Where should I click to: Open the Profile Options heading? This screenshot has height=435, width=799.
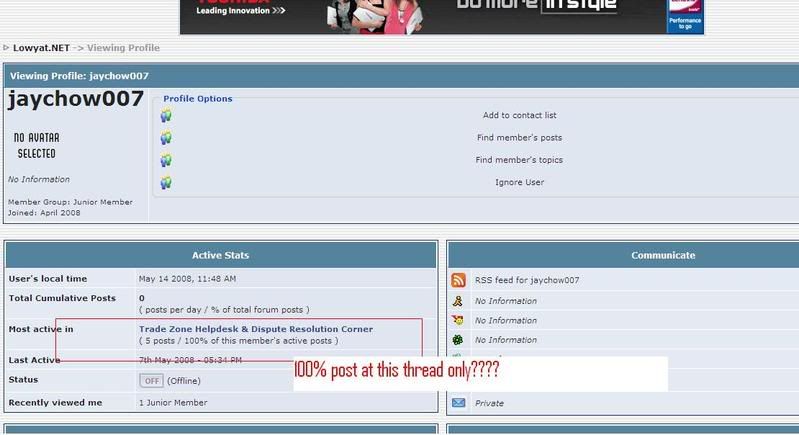[x=198, y=99]
